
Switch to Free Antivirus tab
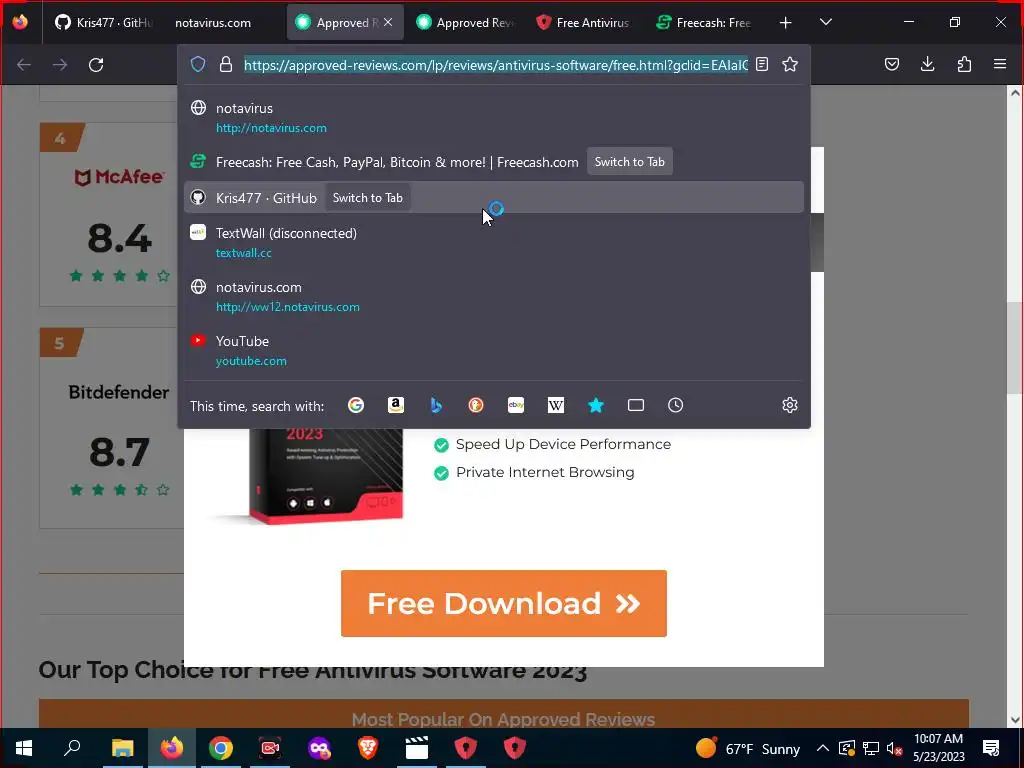pyautogui.click(x=584, y=22)
